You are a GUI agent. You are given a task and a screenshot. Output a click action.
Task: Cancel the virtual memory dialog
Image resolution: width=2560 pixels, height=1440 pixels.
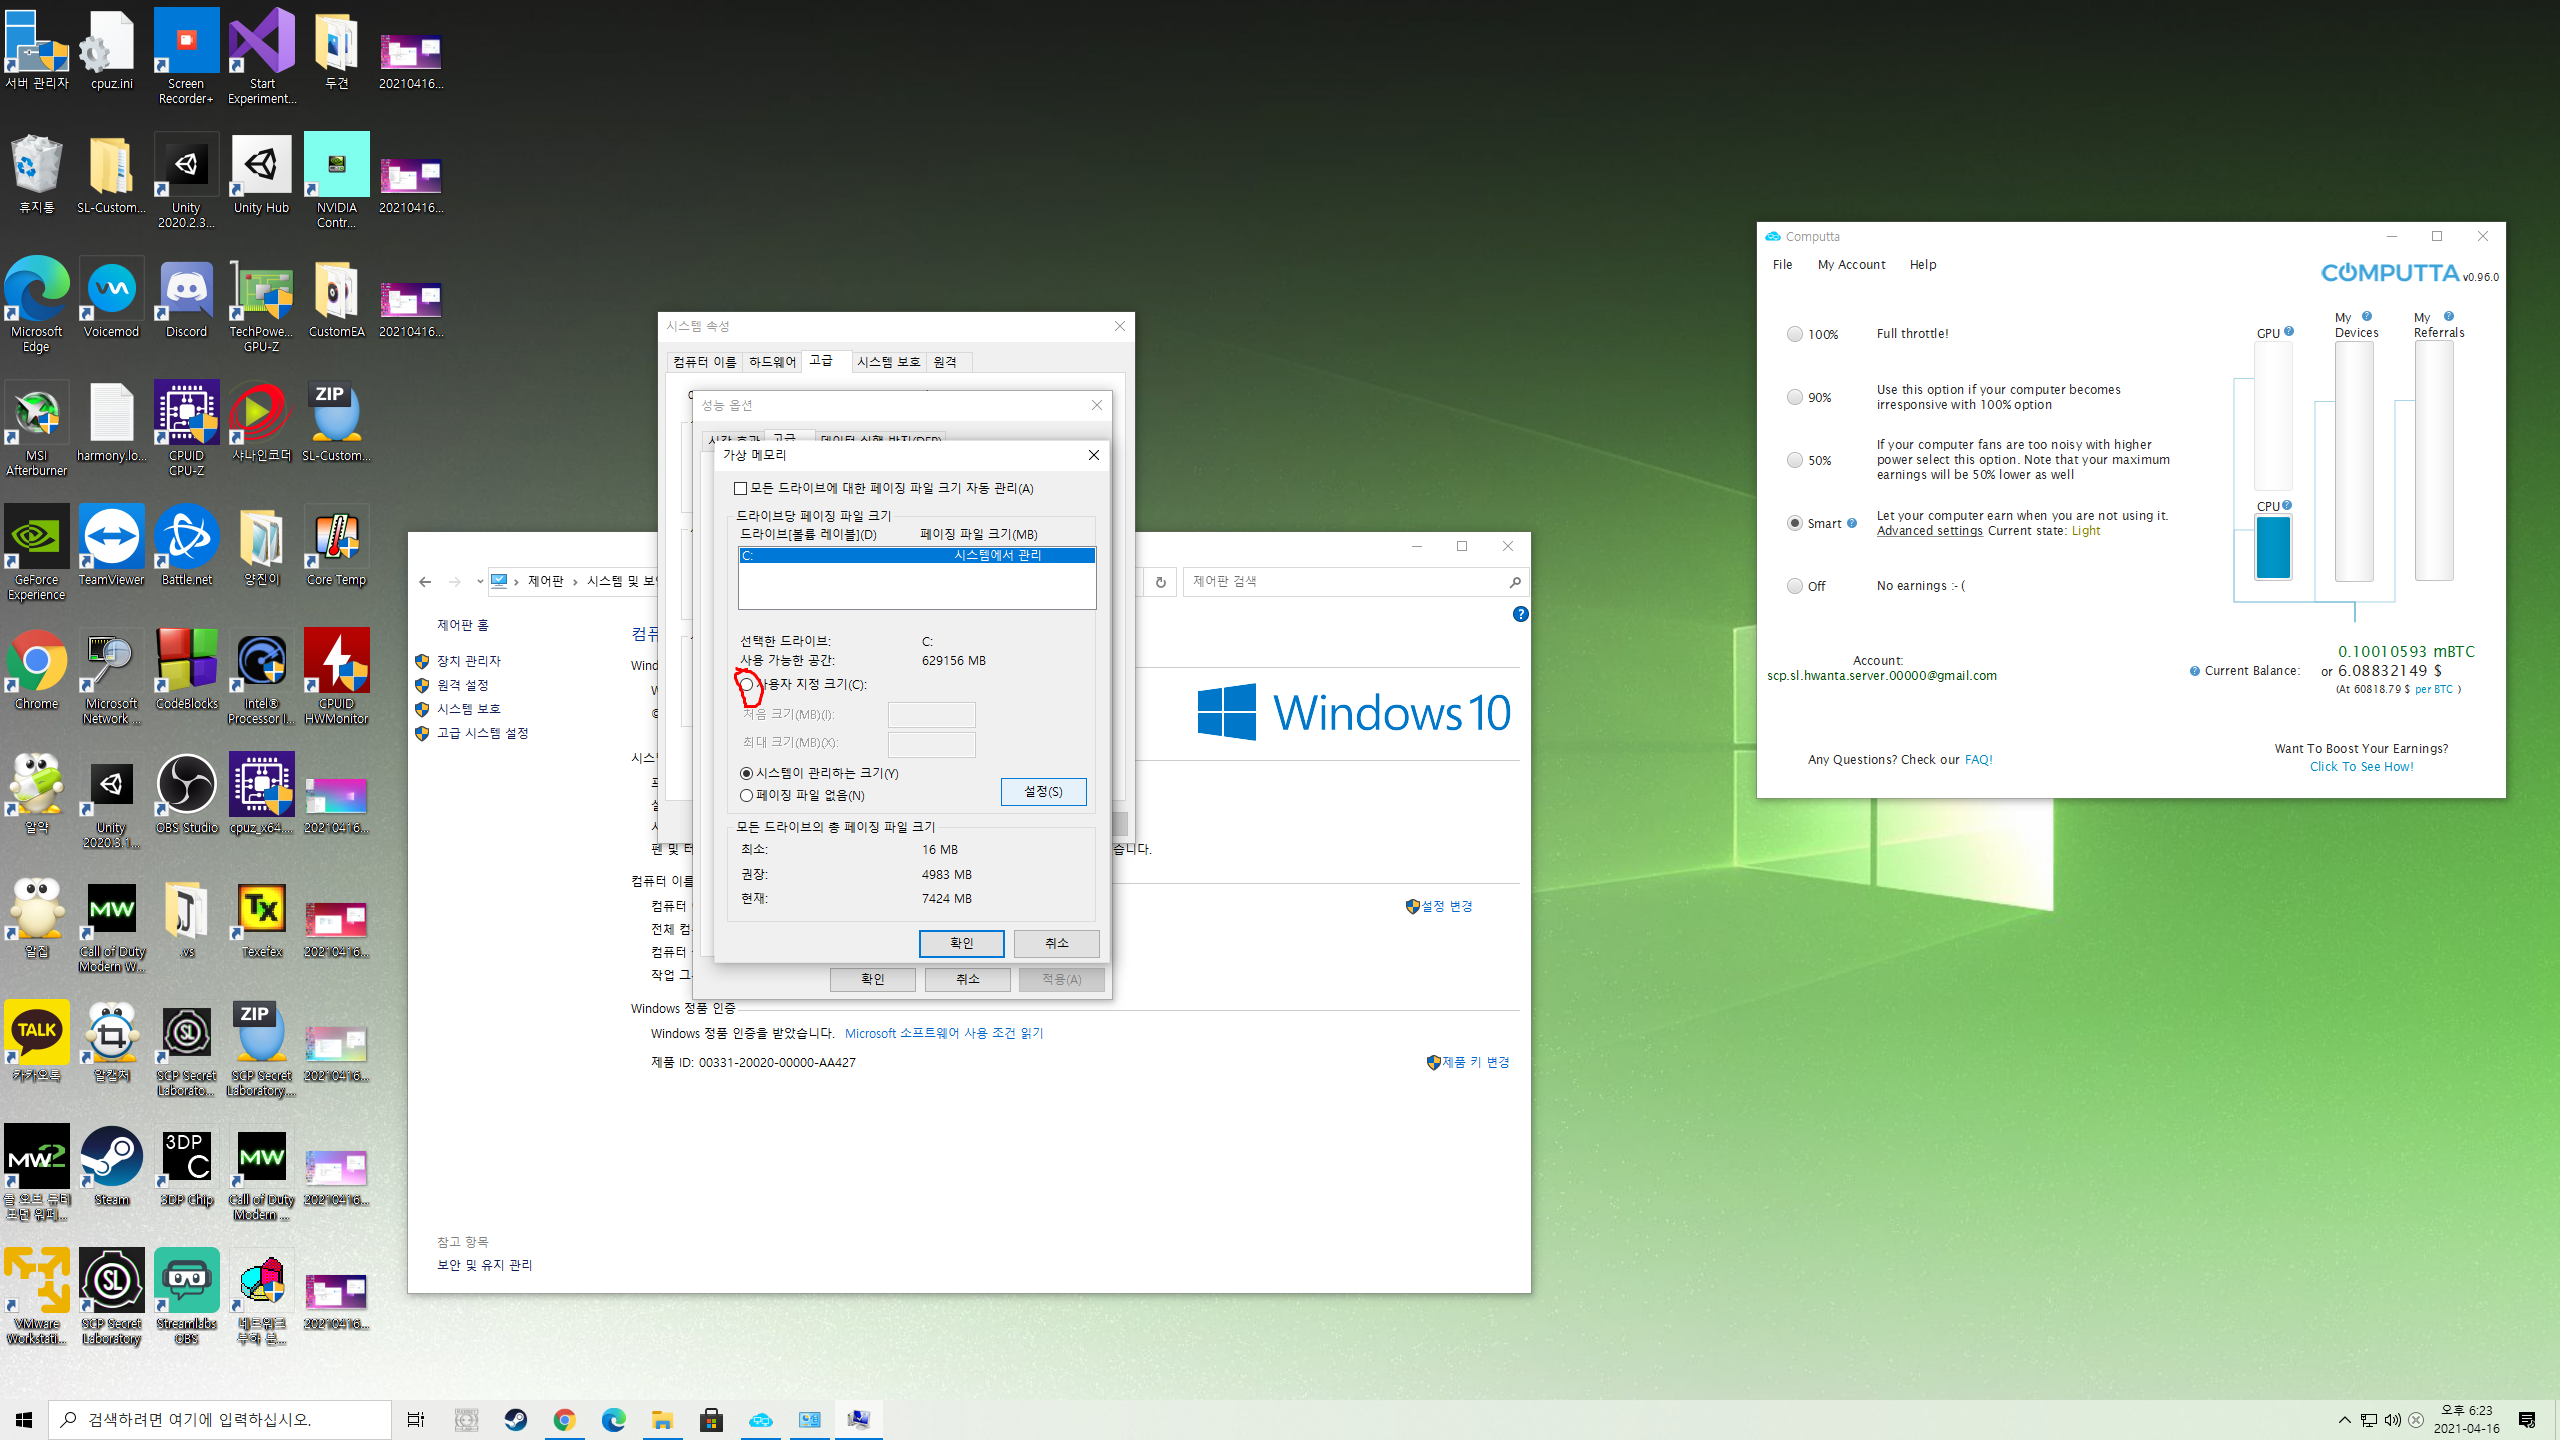pos(1056,943)
